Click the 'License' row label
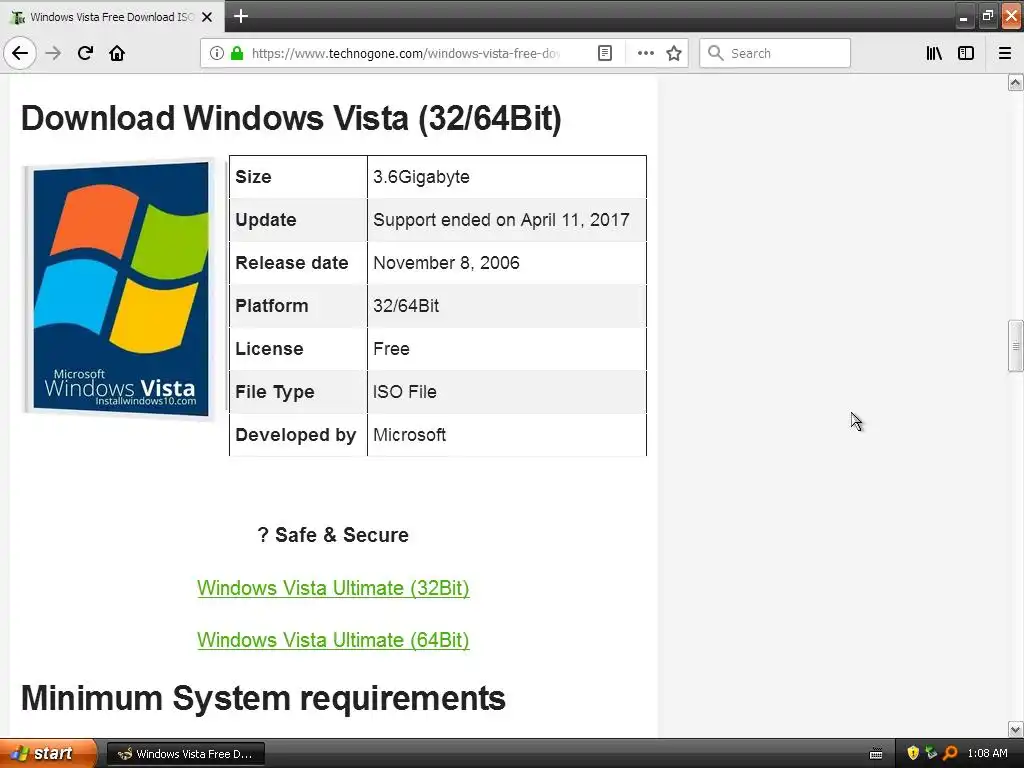Viewport: 1024px width, 768px height. pos(269,349)
